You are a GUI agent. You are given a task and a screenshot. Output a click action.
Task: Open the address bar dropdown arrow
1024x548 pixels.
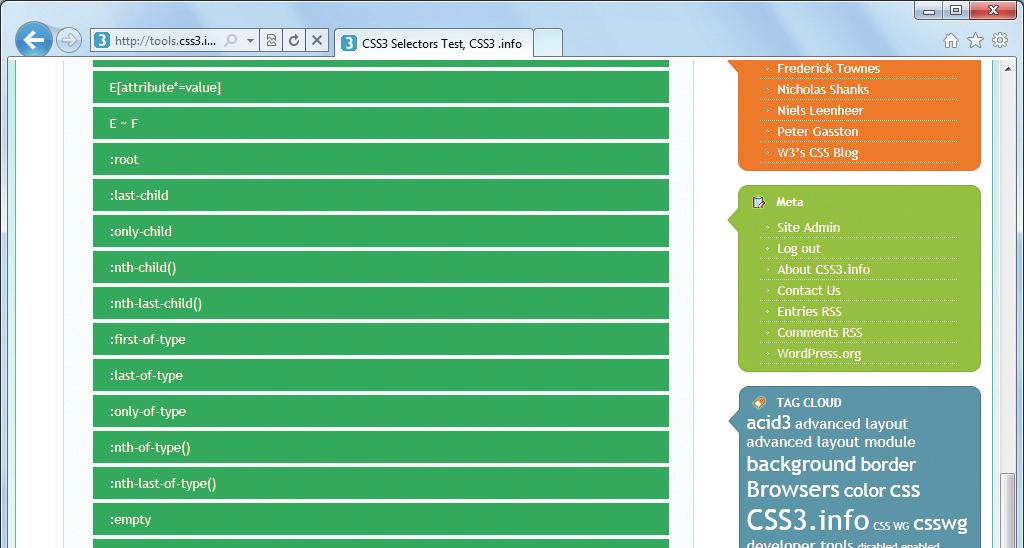[250, 40]
